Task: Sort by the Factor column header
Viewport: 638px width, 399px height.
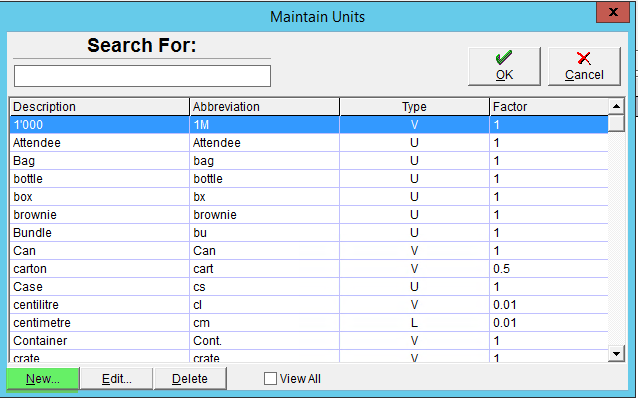Action: (549, 107)
